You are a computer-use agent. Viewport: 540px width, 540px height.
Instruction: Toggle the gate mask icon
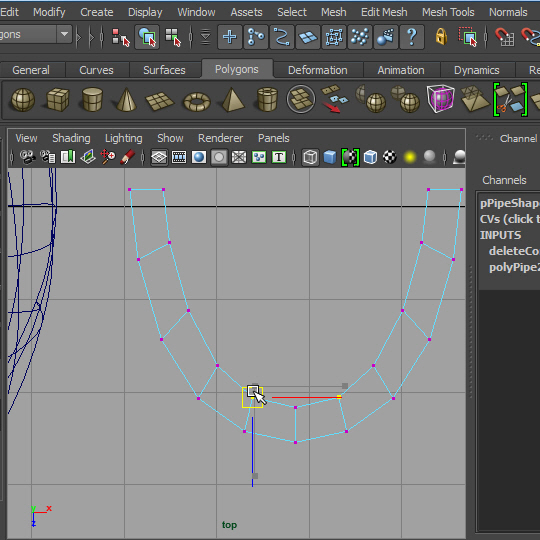219,157
